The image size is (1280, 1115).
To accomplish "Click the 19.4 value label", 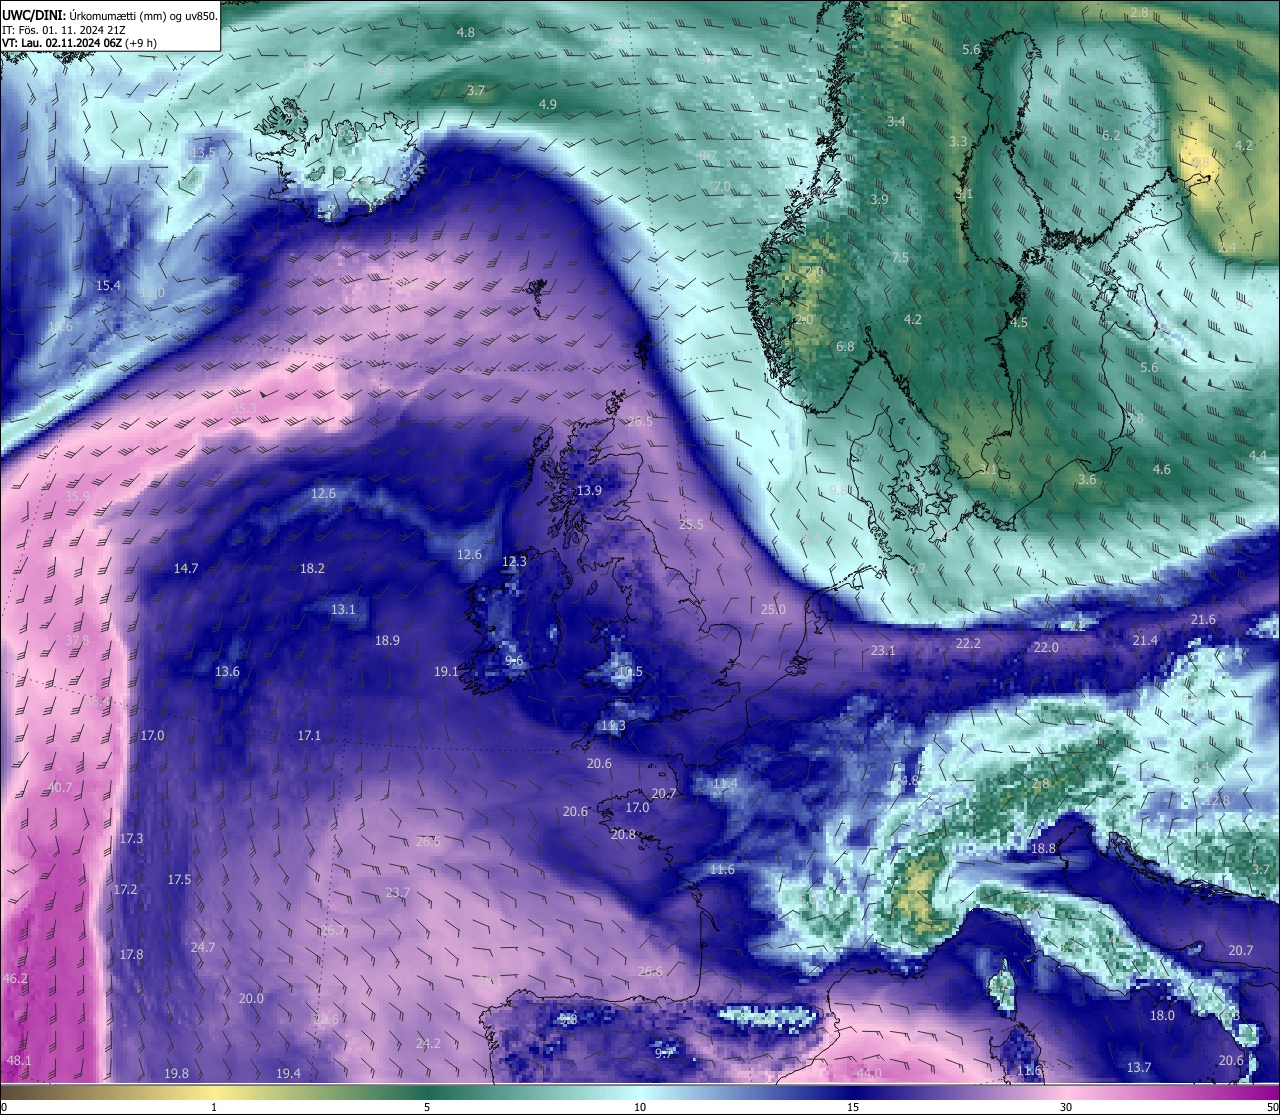I will [x=288, y=1073].
